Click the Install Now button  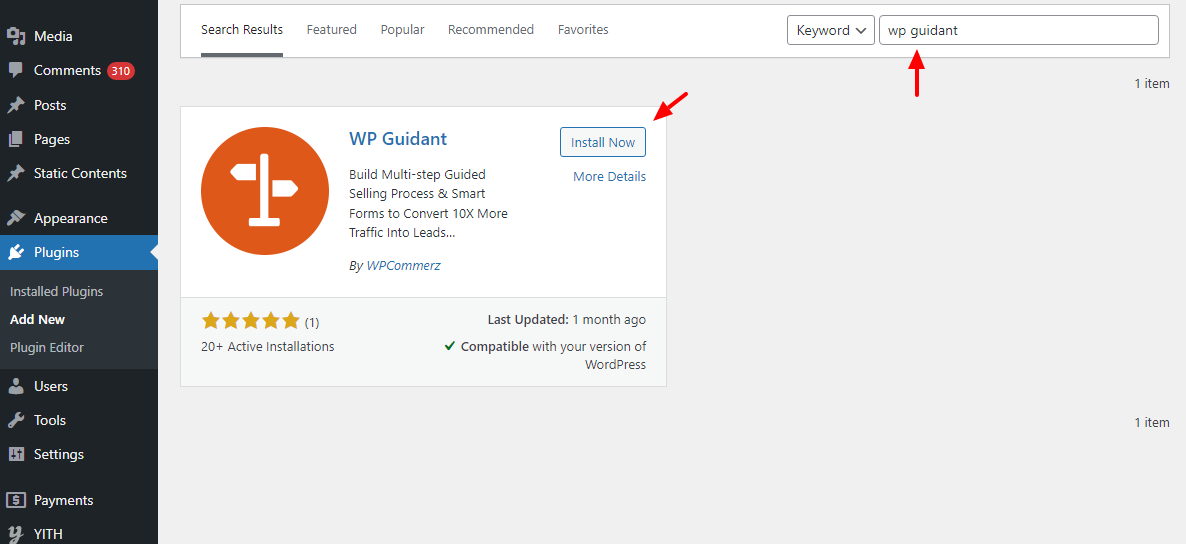pyautogui.click(x=603, y=142)
